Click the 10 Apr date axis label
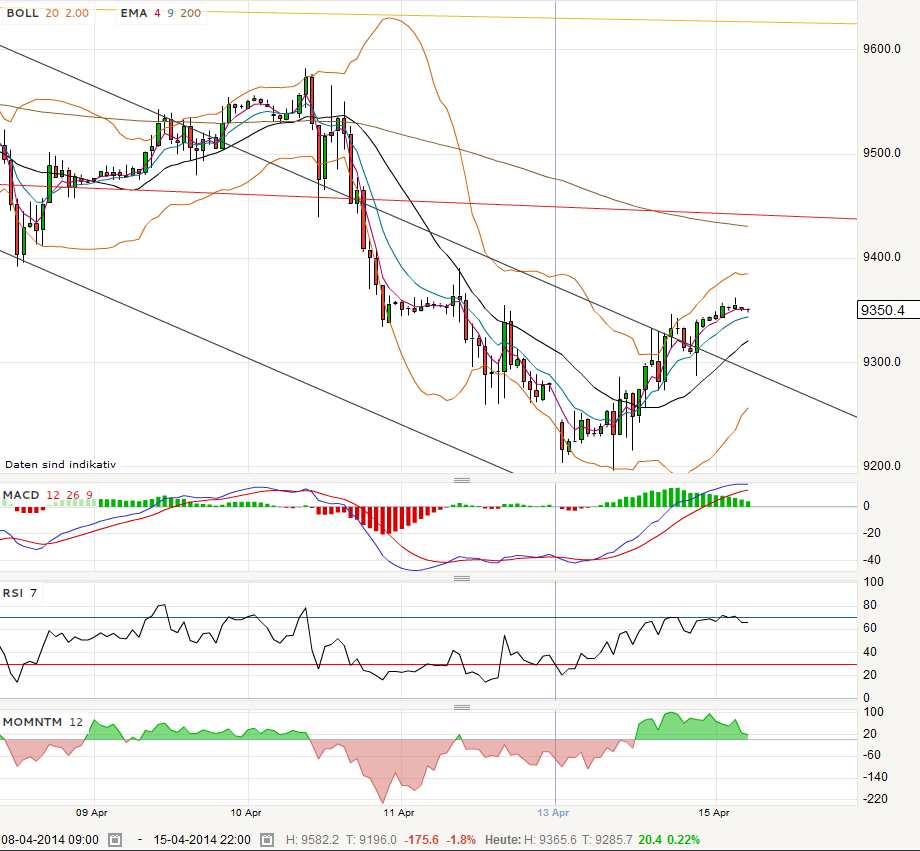920x851 pixels. click(x=246, y=813)
